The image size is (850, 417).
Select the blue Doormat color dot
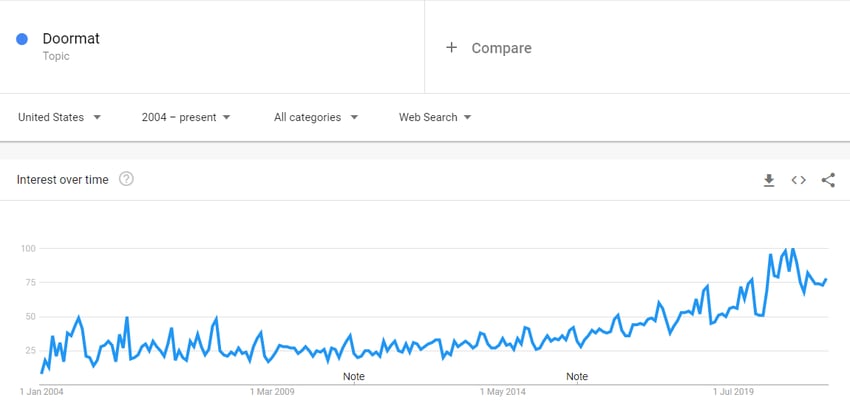tap(22, 39)
